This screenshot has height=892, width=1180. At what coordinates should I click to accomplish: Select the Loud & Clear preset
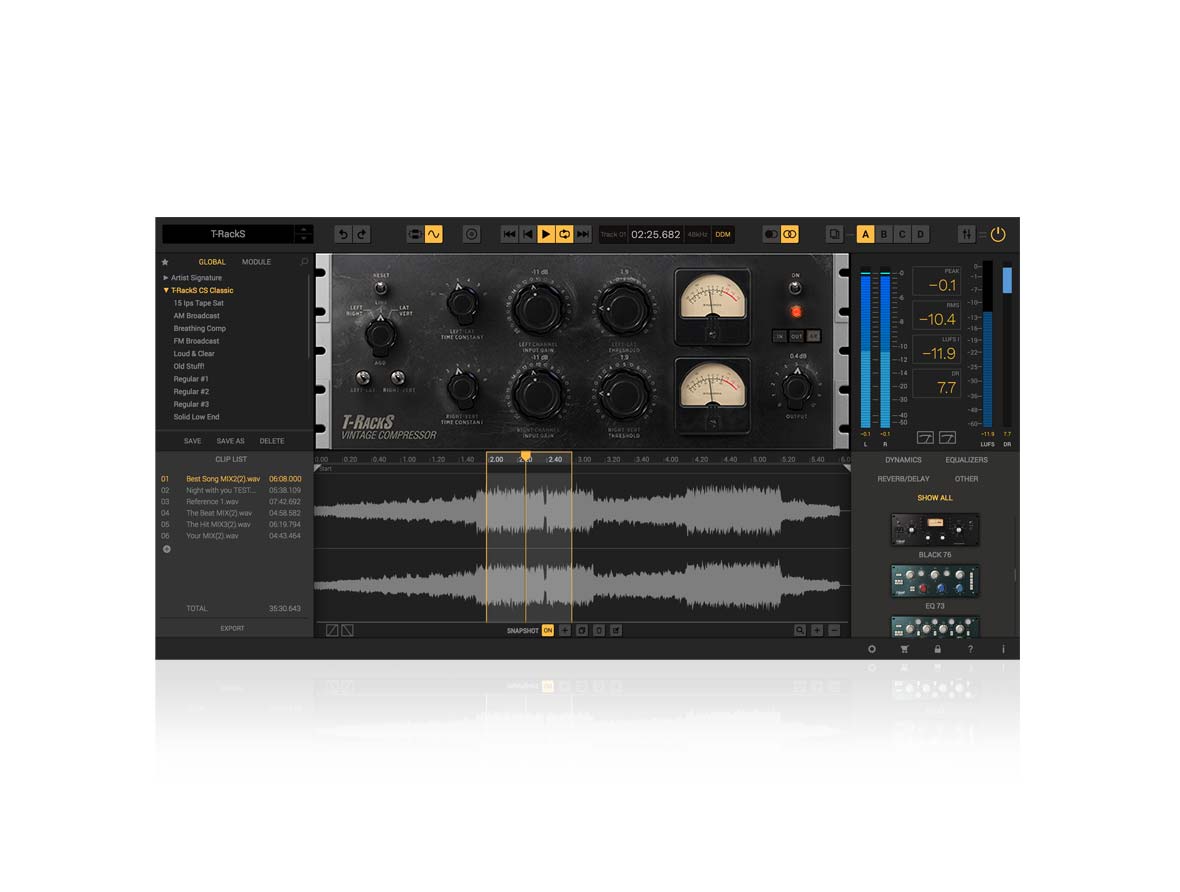tap(194, 354)
